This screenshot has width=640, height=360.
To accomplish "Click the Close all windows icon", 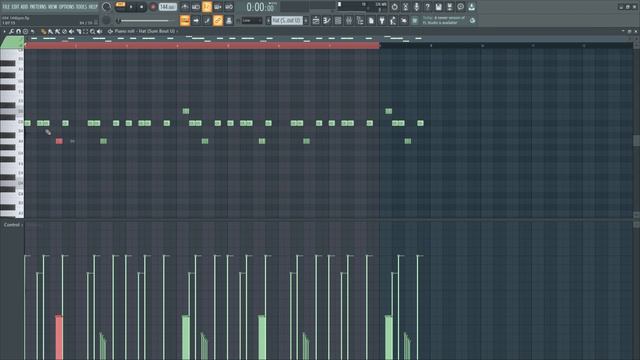I will pos(404,20).
